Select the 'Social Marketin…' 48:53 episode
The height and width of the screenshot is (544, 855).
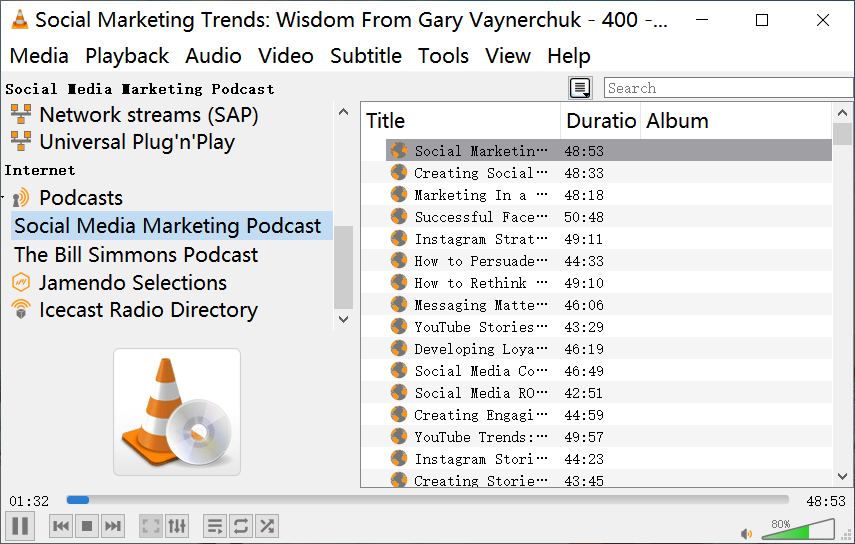(x=609, y=150)
